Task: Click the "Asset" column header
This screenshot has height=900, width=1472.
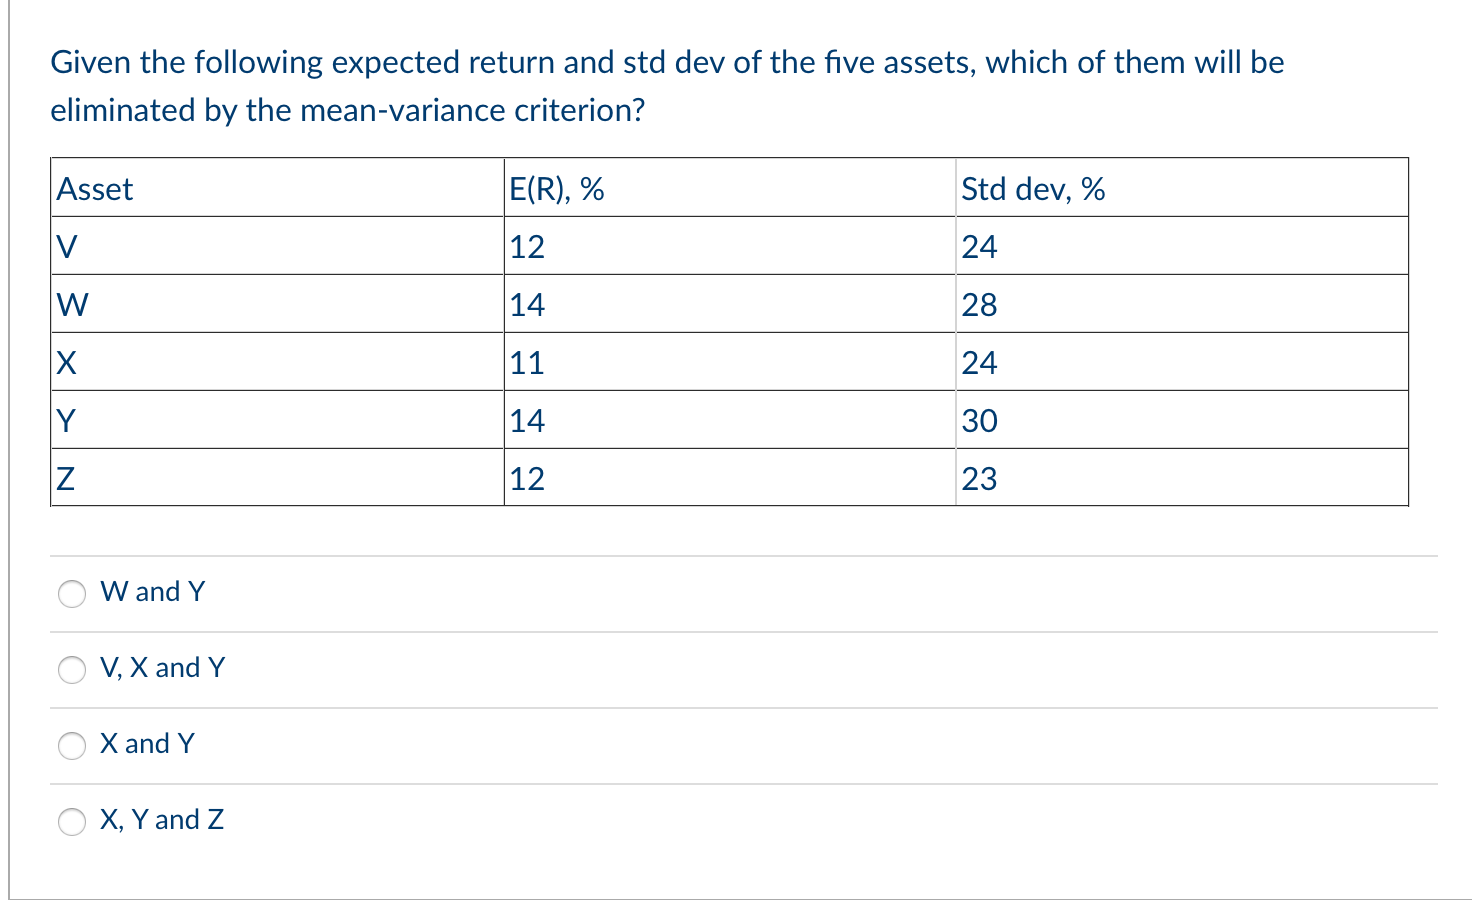Action: 94,189
